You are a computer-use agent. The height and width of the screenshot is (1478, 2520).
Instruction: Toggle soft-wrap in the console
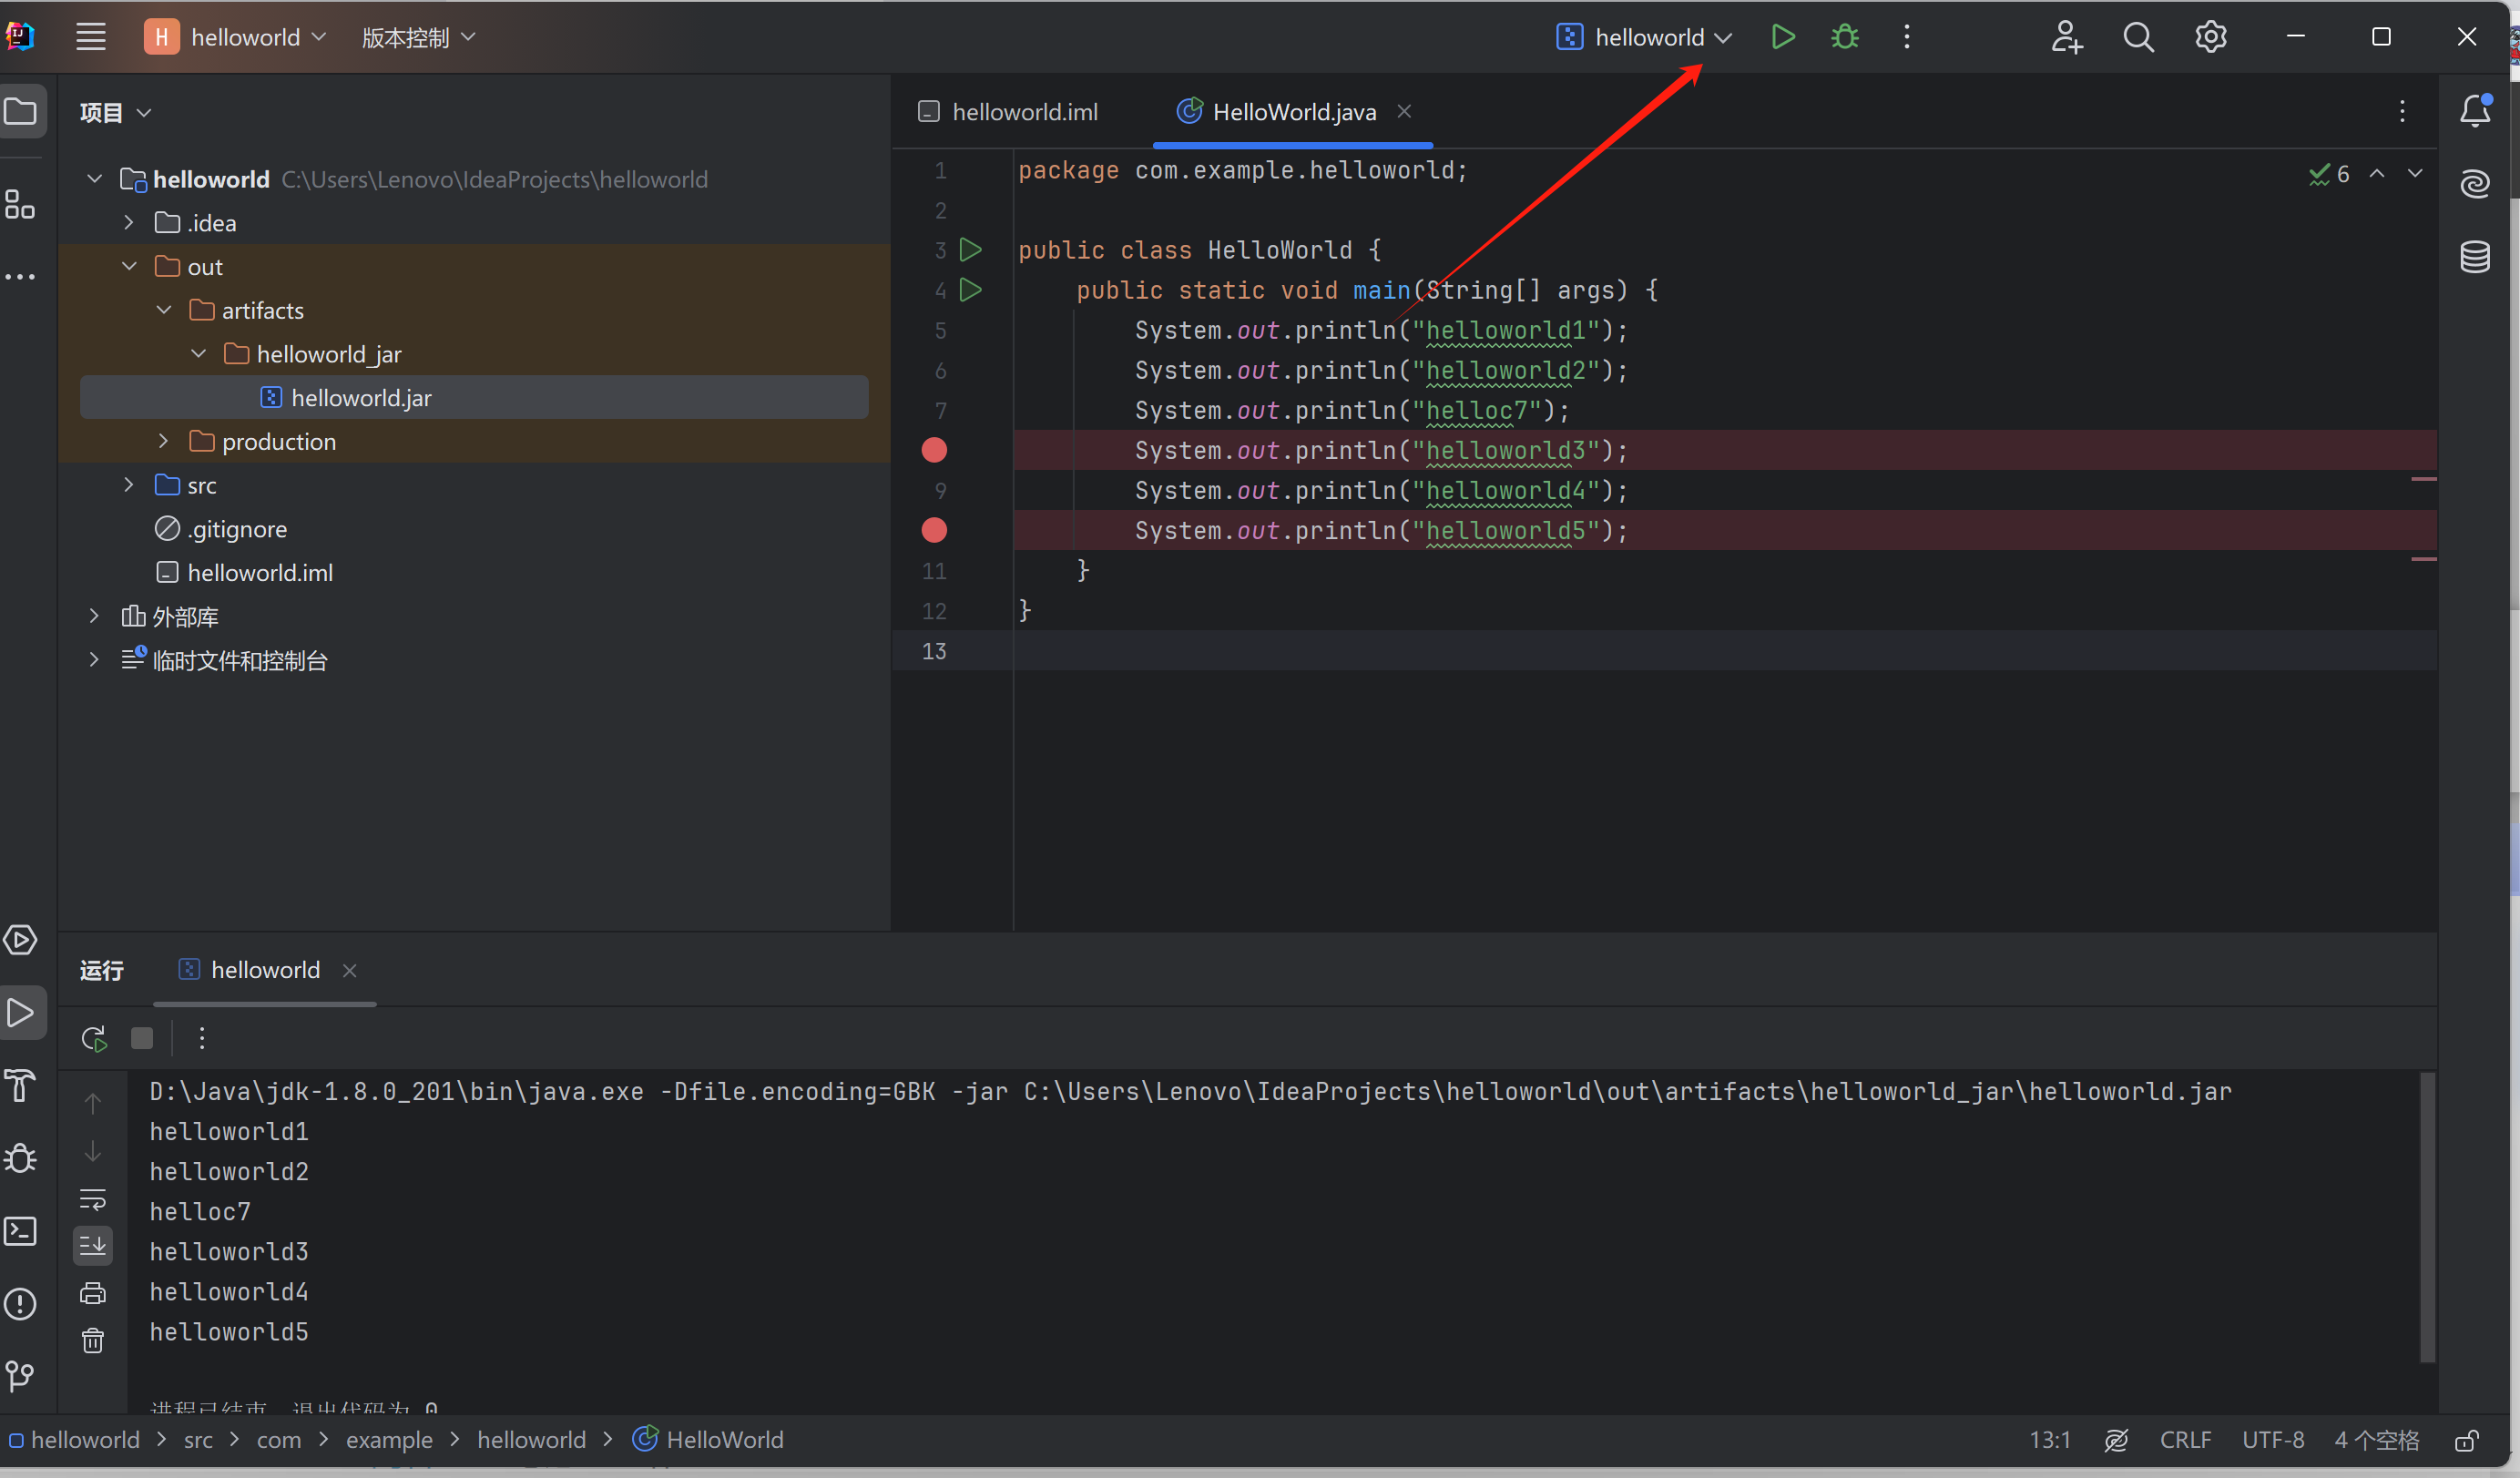point(93,1199)
